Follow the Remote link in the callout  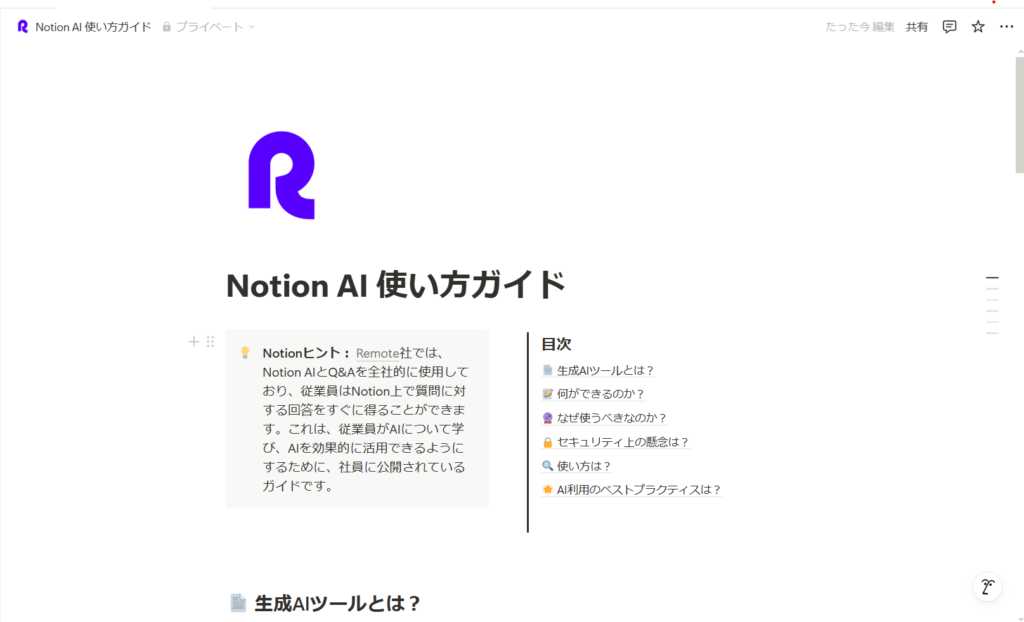point(377,353)
